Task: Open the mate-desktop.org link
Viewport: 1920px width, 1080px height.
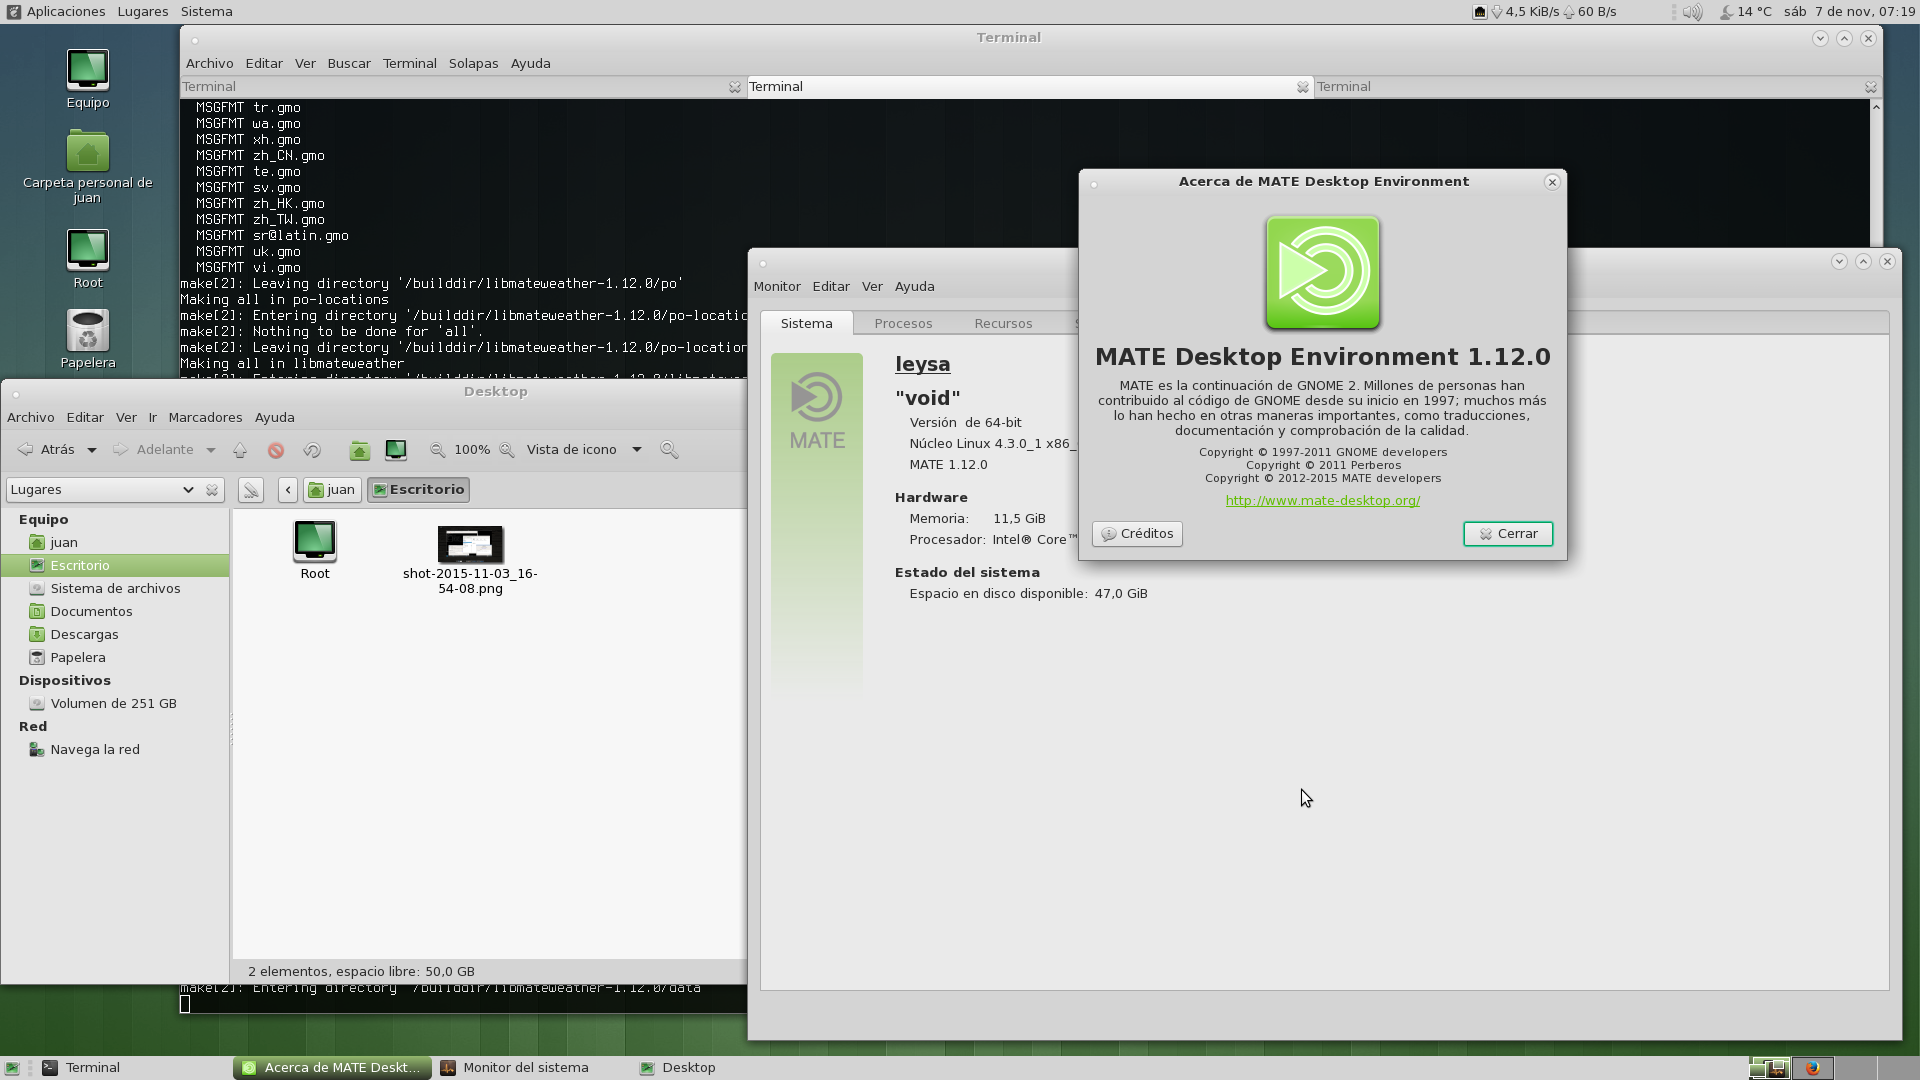Action: pyautogui.click(x=1322, y=500)
